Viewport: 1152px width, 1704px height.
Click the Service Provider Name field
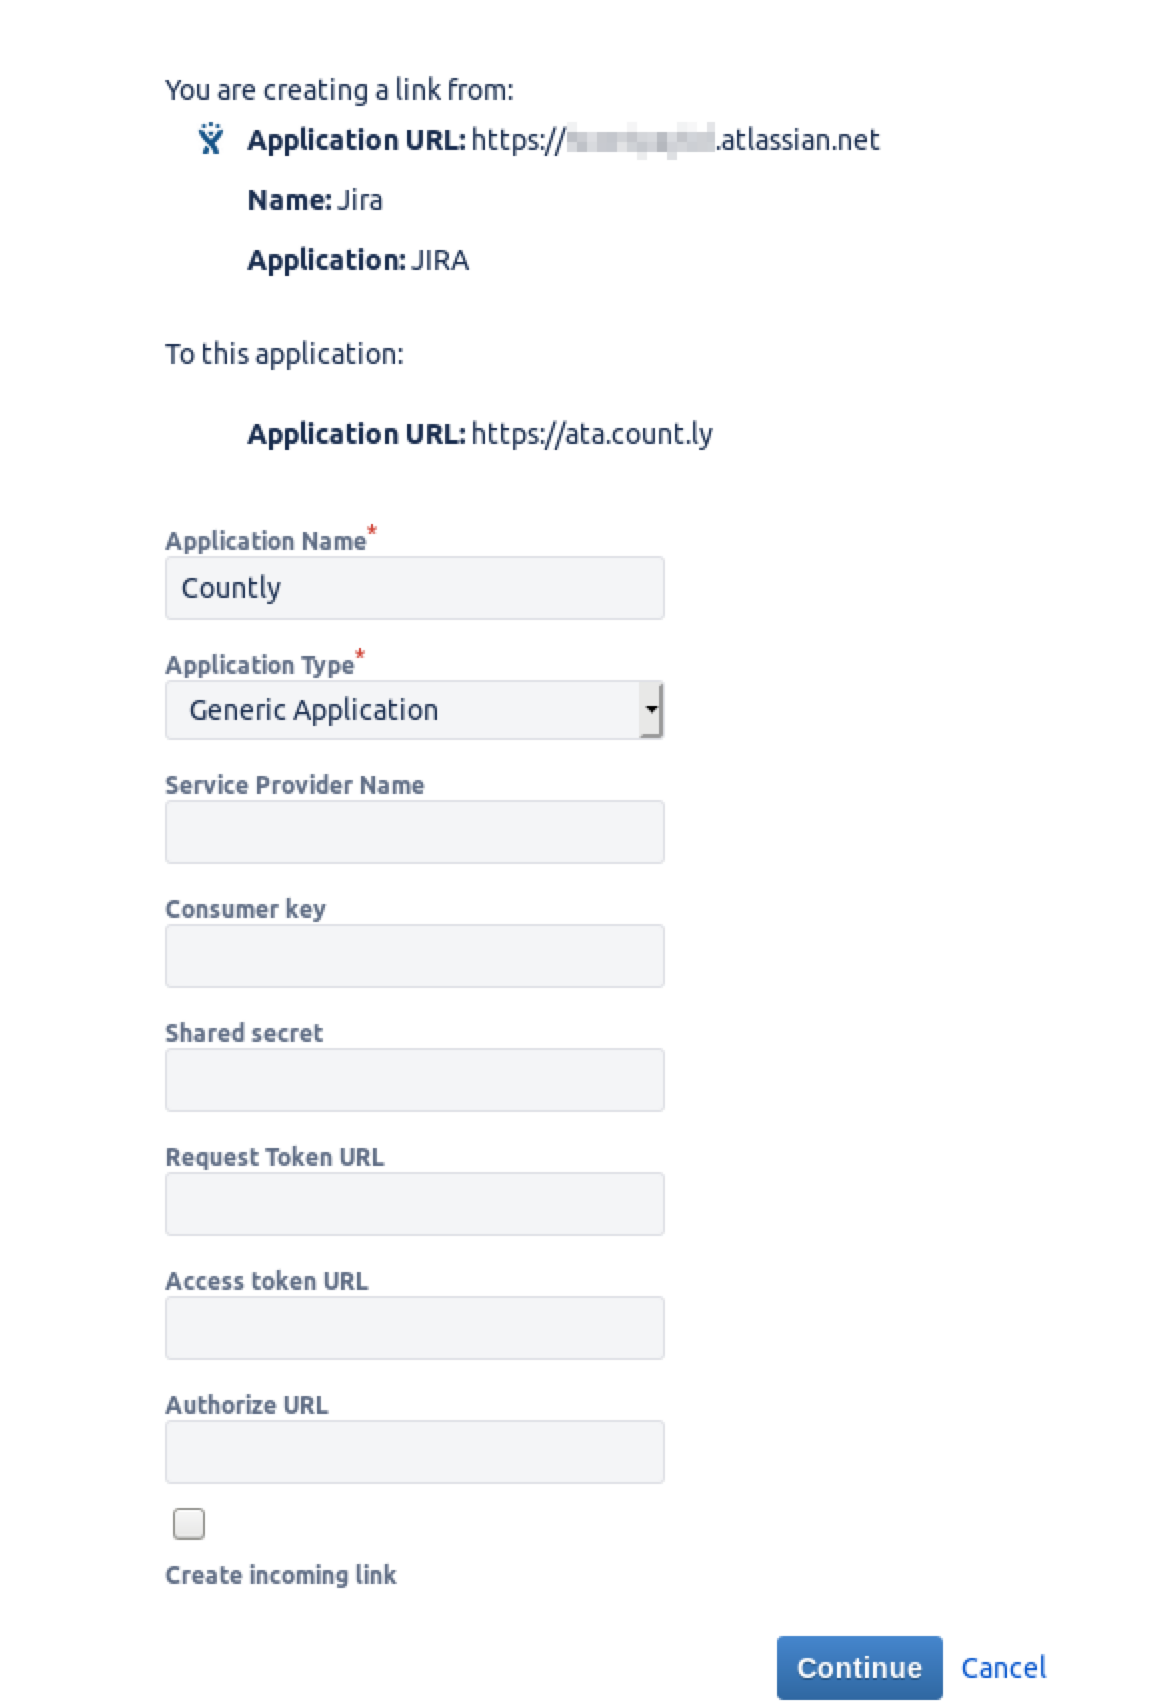coord(414,831)
